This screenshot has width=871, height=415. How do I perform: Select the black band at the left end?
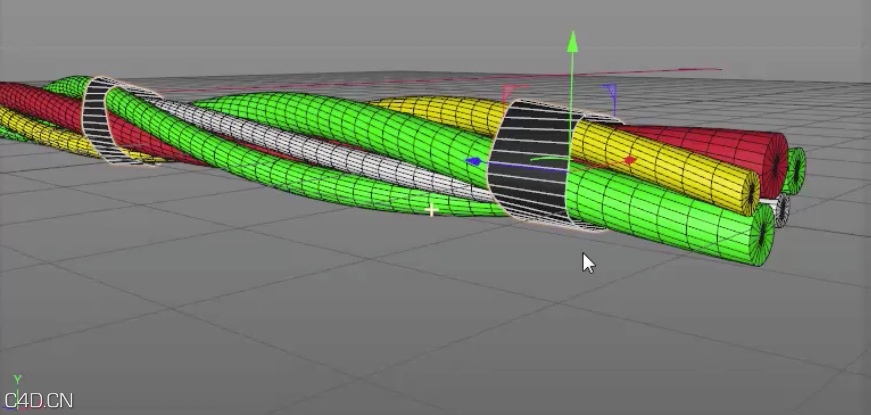[96, 121]
